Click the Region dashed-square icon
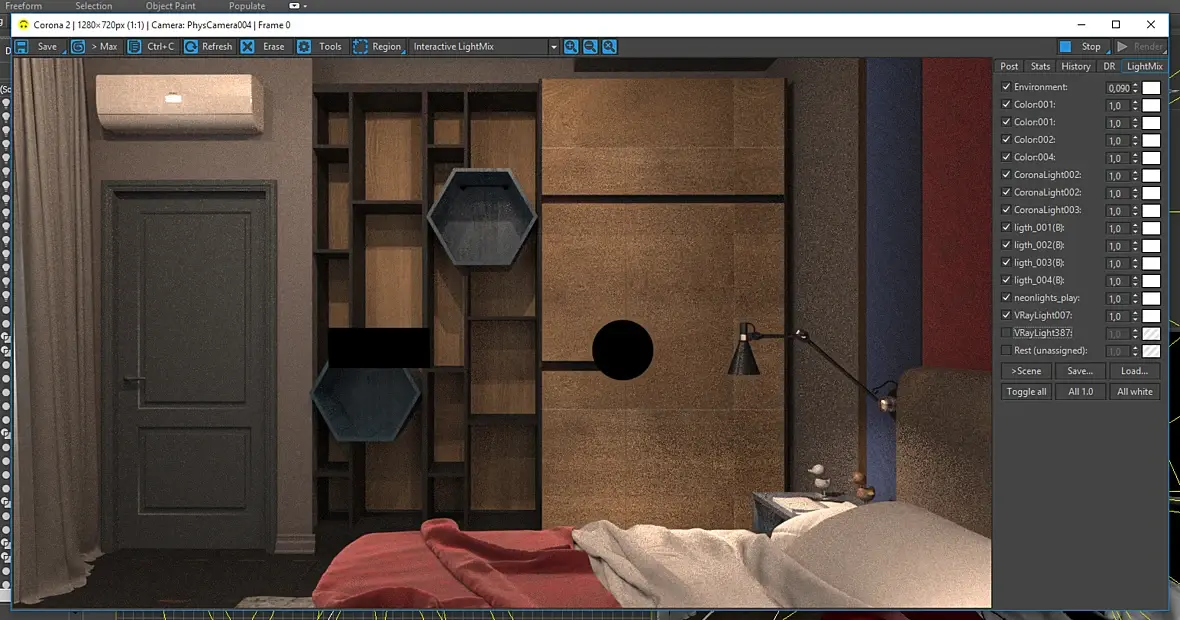This screenshot has height=620, width=1180. 360,47
